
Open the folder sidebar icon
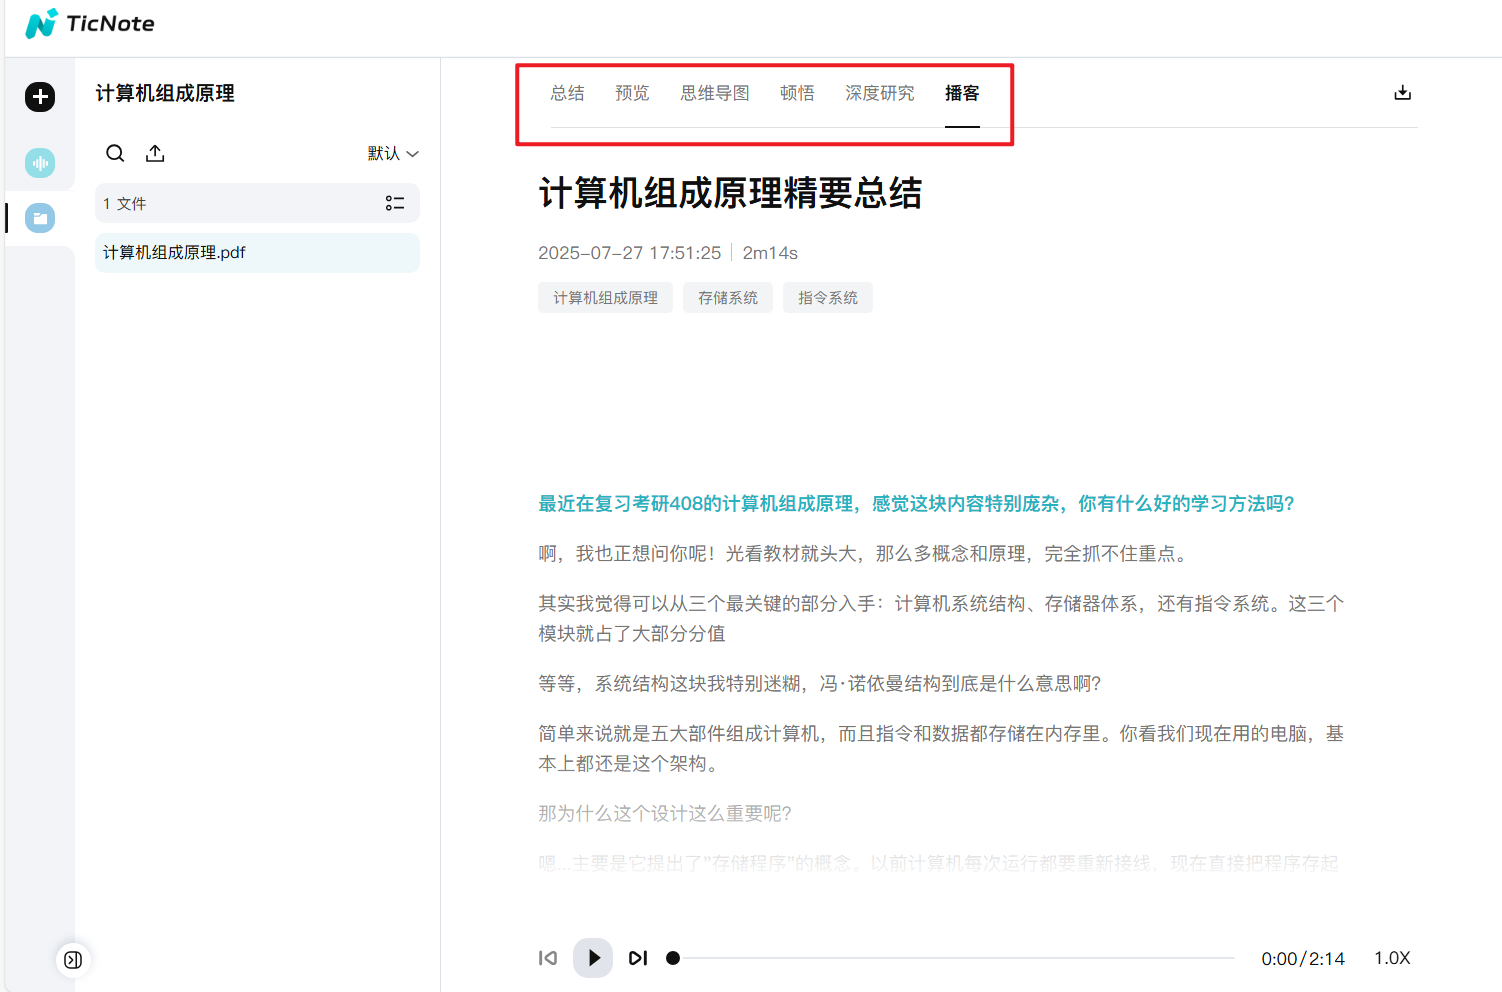click(40, 218)
